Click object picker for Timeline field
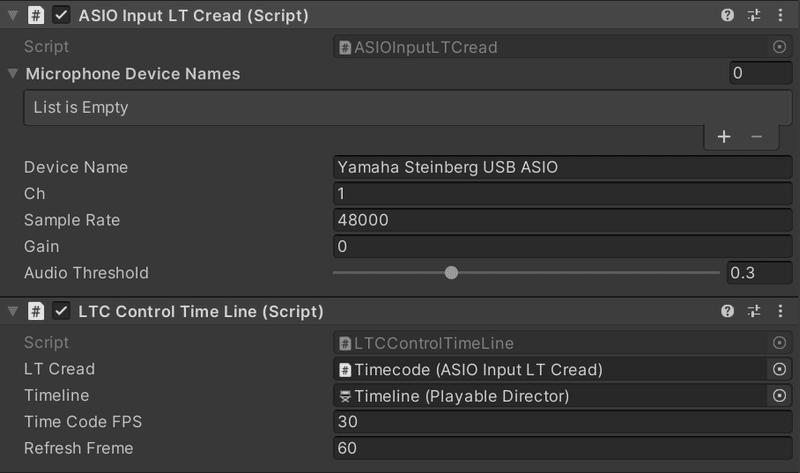Viewport: 800px width, 473px height. (x=780, y=396)
